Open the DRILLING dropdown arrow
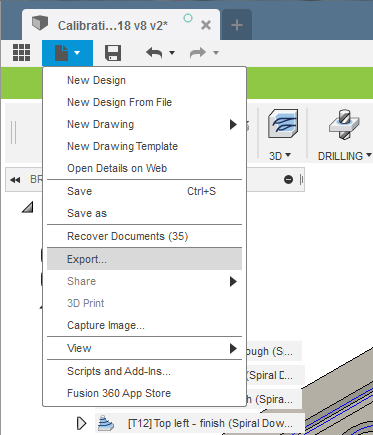The image size is (373, 435). click(x=368, y=155)
